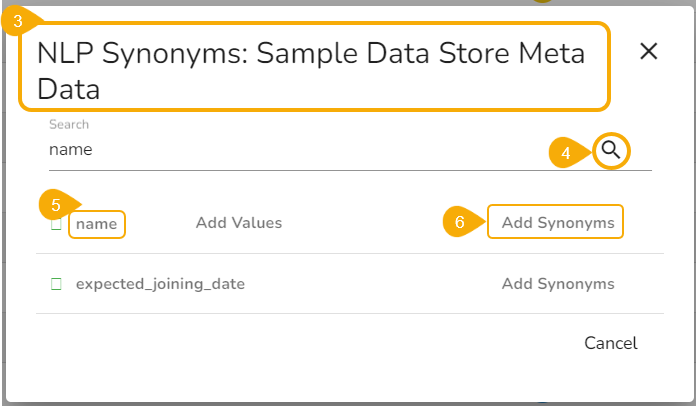
Task: Click the orange step 5 marker
Action: [56, 205]
